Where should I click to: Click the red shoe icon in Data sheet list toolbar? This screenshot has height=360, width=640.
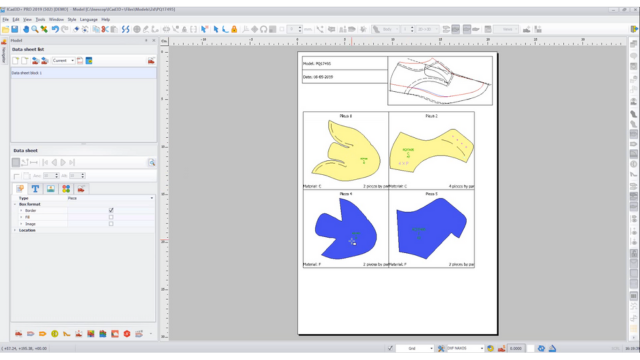[151, 61]
